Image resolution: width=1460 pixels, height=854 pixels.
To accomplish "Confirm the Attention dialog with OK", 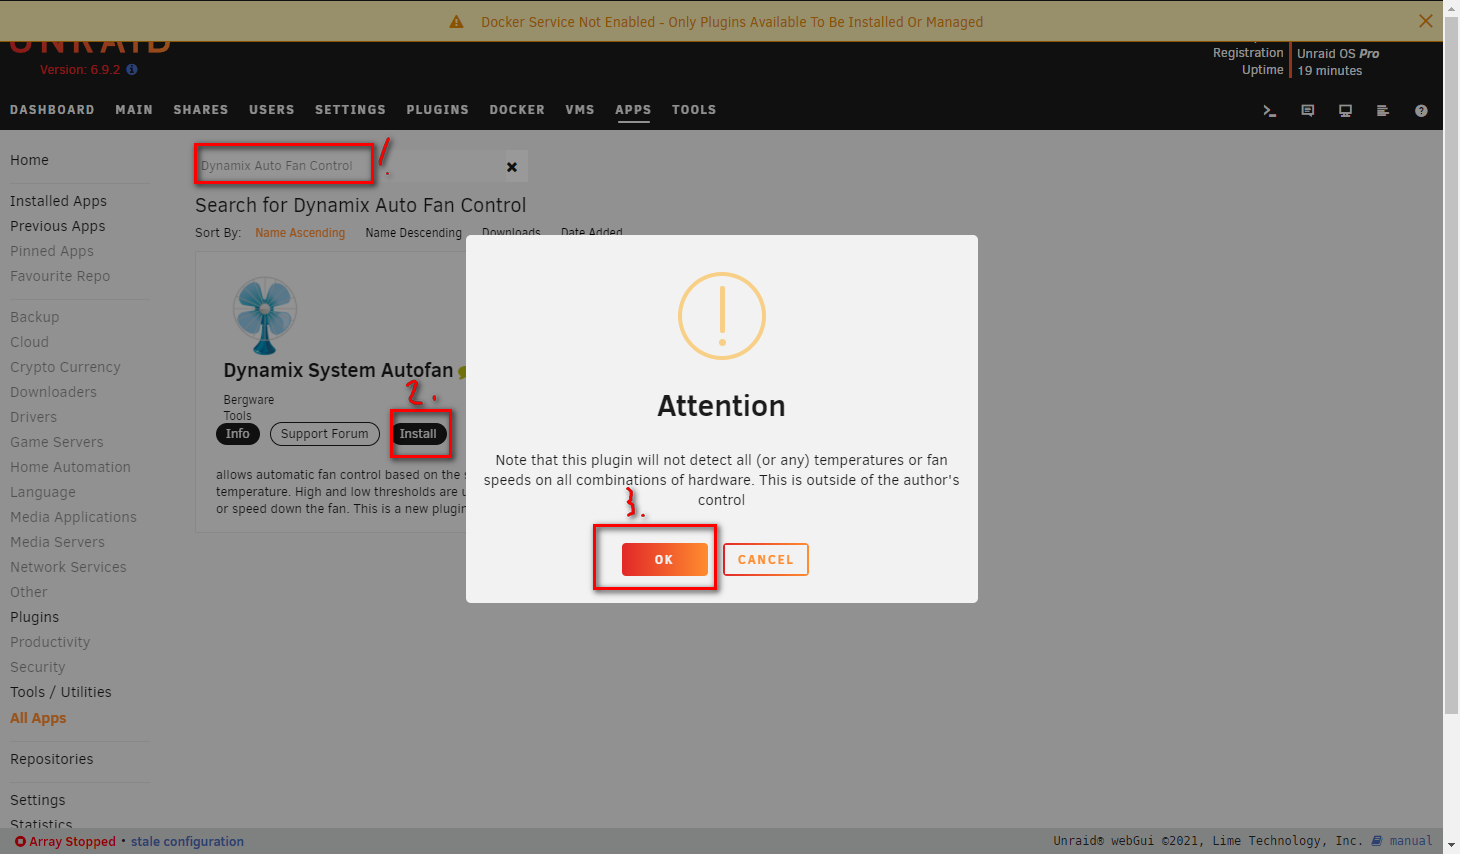I will 664,560.
